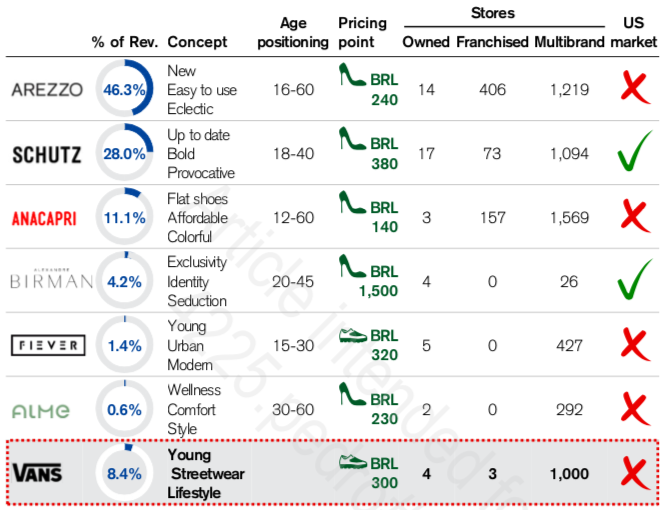Viewport: 666px width, 510px height.
Task: Click the multibrand count '427'
Action: coord(569,346)
